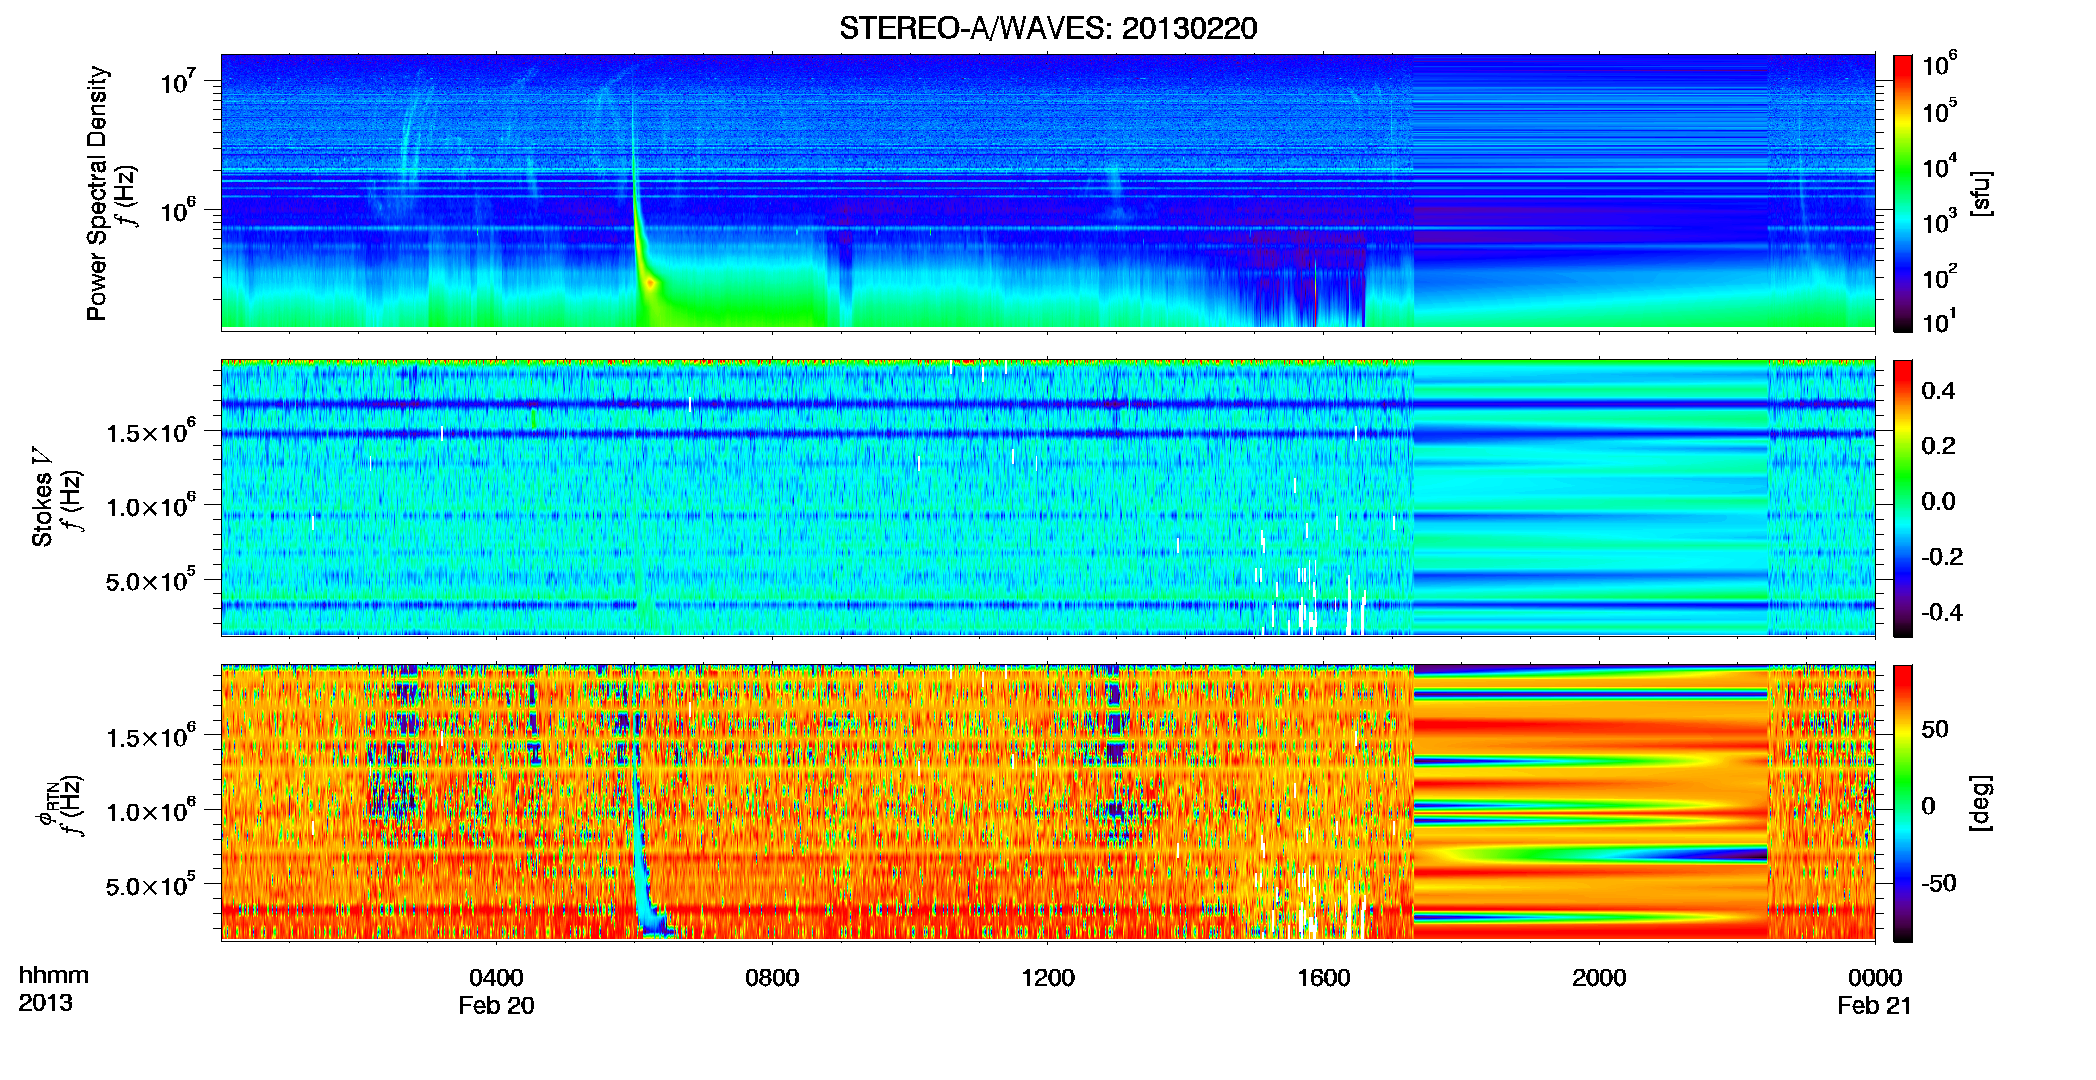Click the Feb 20 date label
Screen dimensions: 2096x1080
[496, 1005]
